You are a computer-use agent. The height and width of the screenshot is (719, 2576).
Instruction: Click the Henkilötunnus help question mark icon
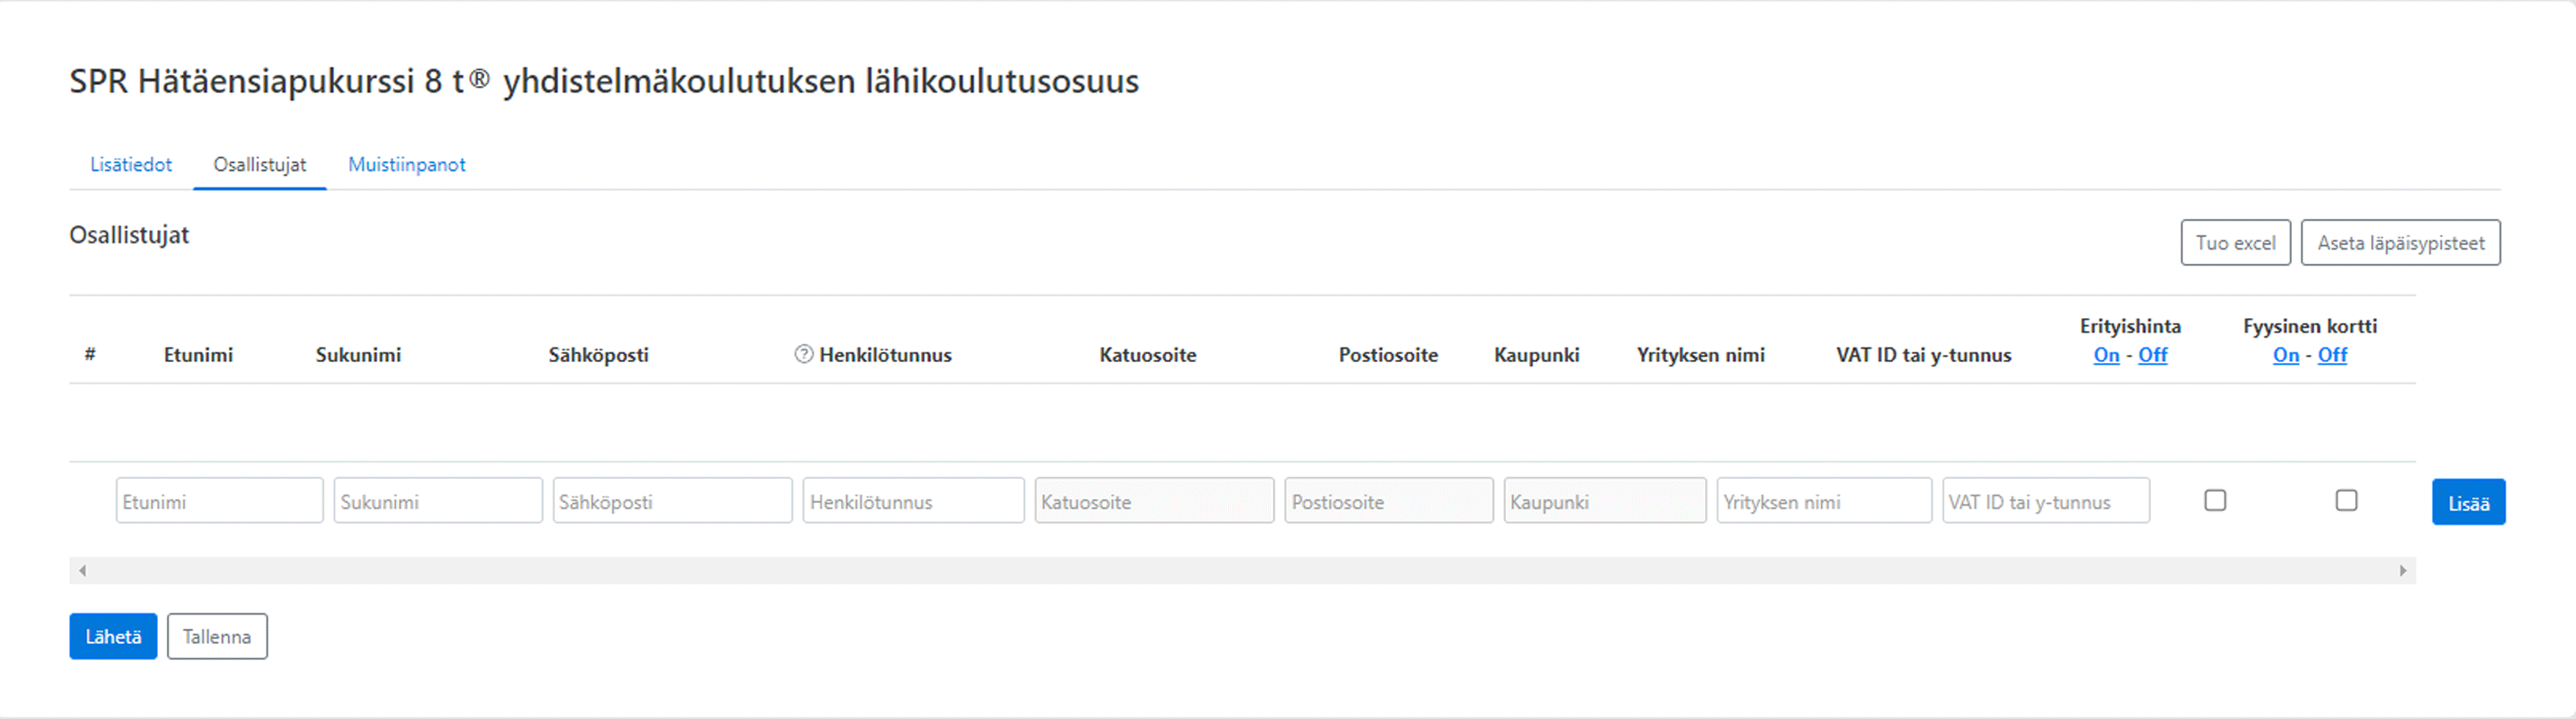pos(803,355)
